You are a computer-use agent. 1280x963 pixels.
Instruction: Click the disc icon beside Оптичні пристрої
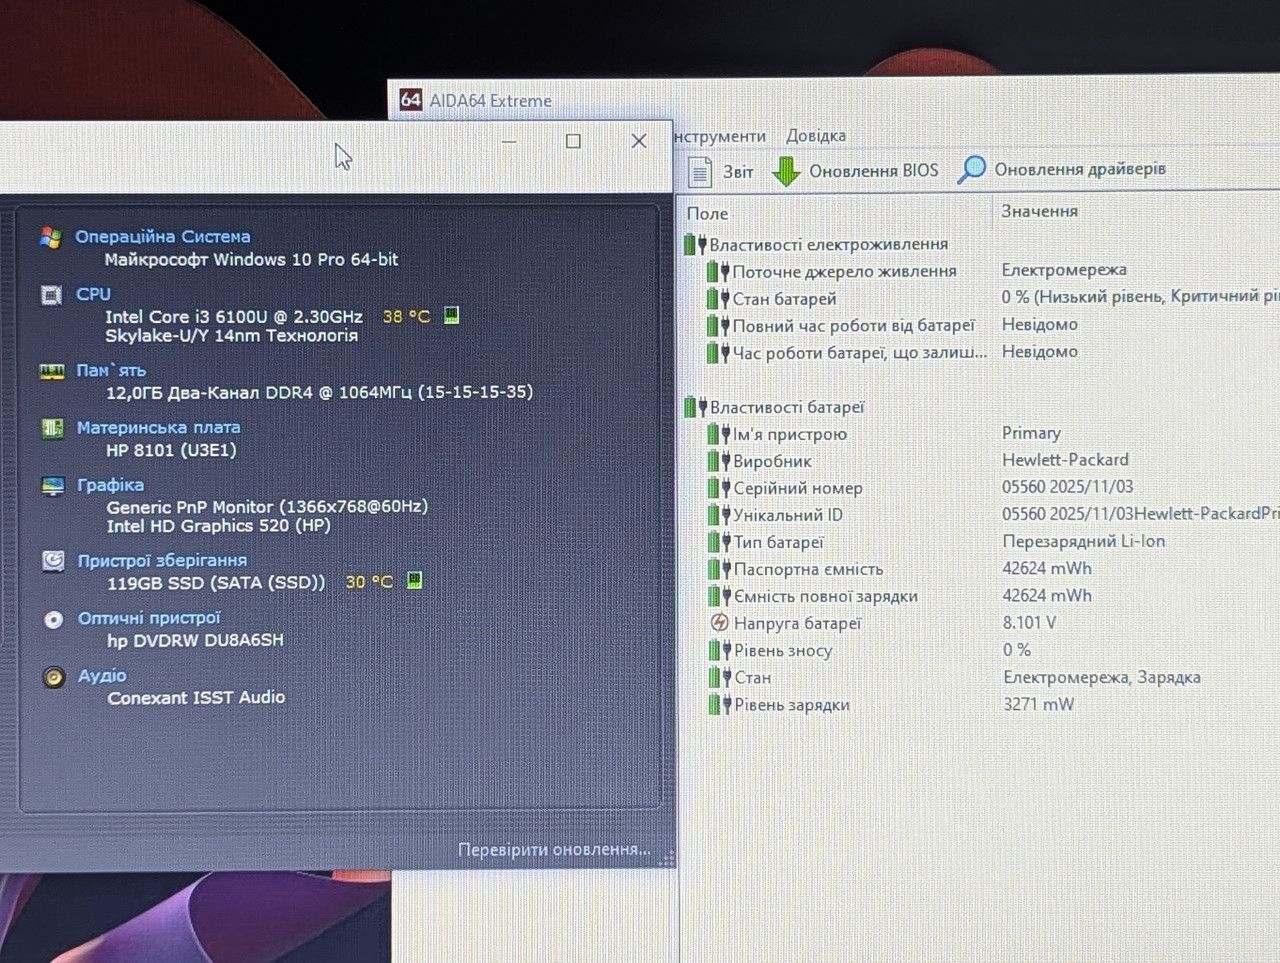tap(54, 620)
